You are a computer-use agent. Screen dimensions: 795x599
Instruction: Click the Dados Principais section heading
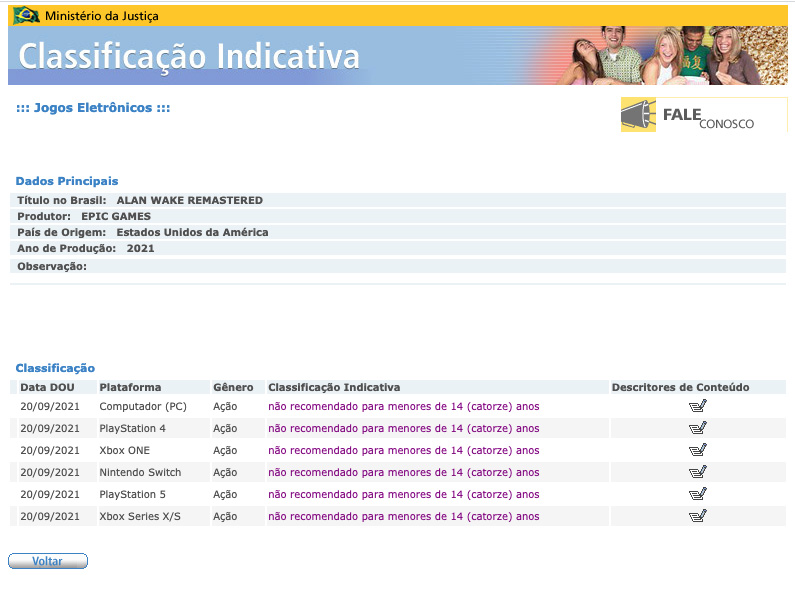tap(67, 181)
